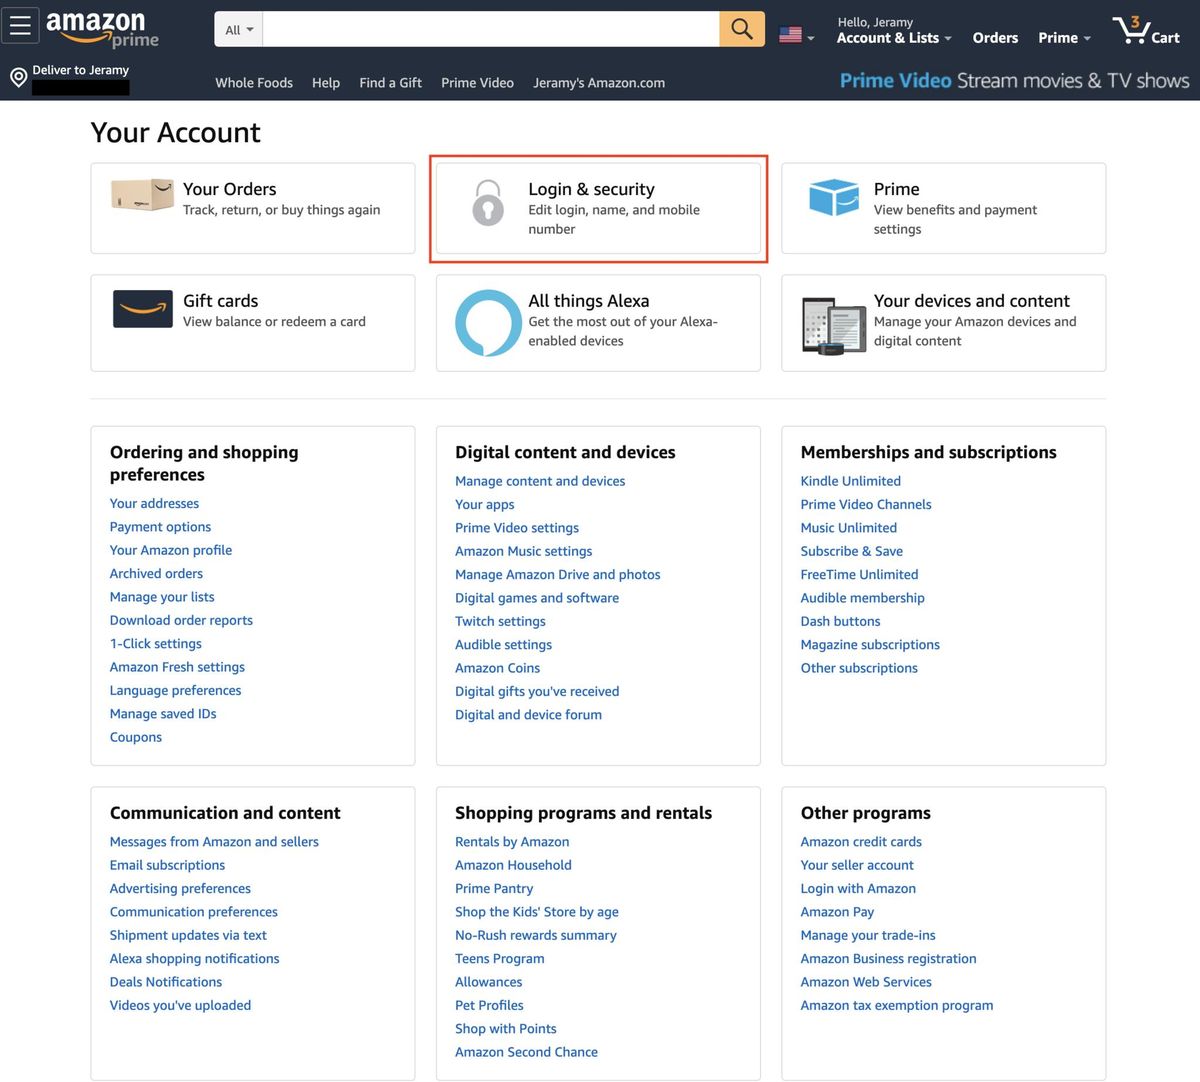The image size is (1200, 1082).
Task: Select Jeramy's Amazon.com in the navbar
Action: point(598,83)
